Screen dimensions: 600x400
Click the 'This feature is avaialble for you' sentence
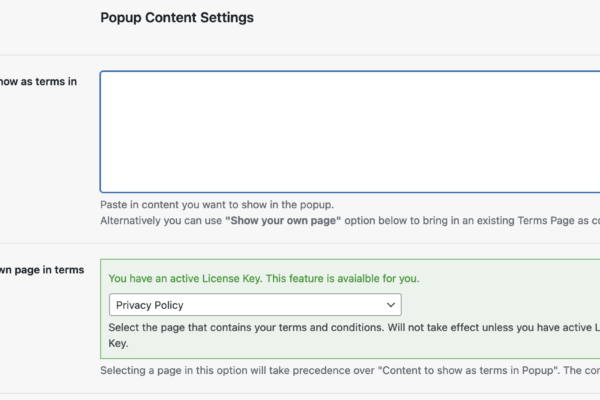click(342, 279)
